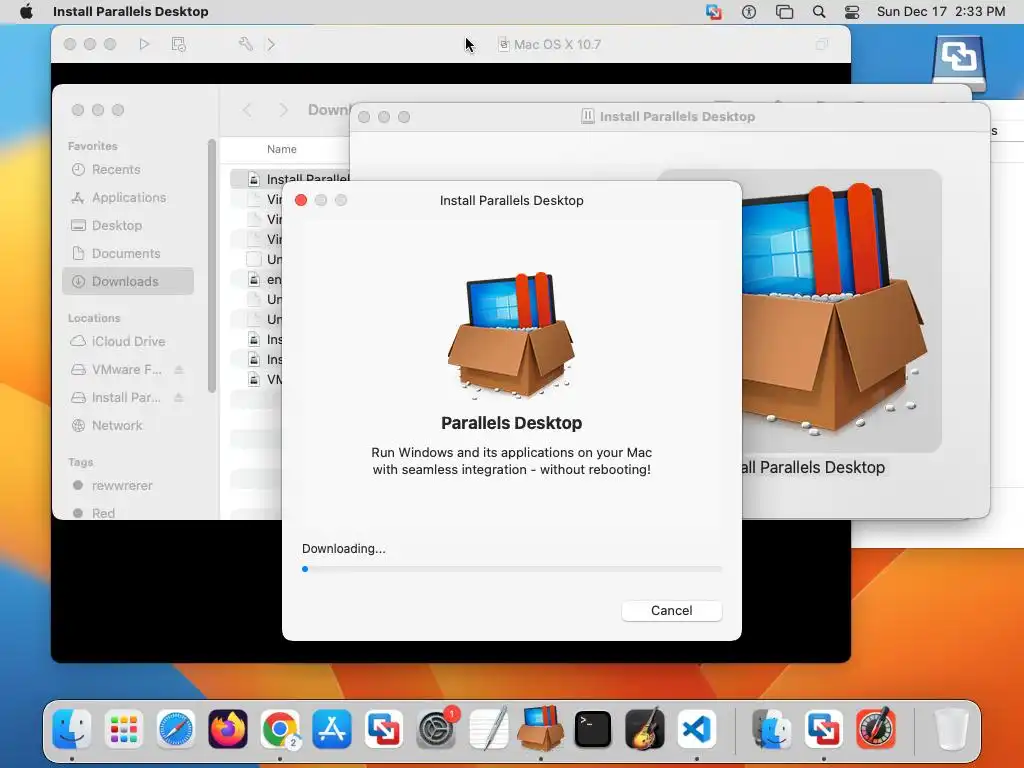Open Recents in the Finder sidebar
Screen dimensions: 1024x768
tap(116, 170)
